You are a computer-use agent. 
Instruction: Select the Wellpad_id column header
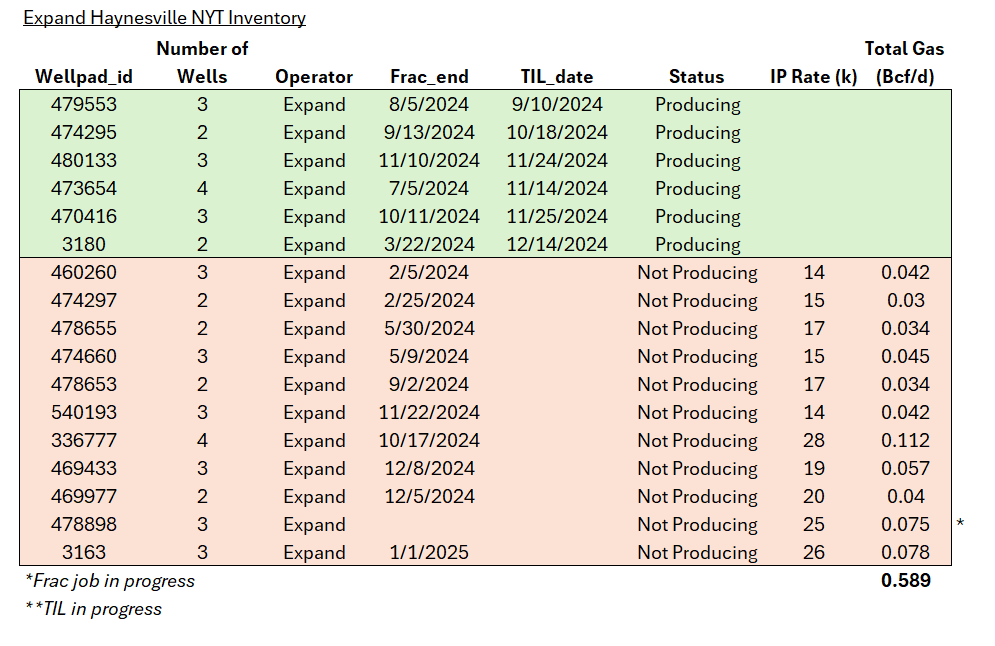click(x=84, y=77)
